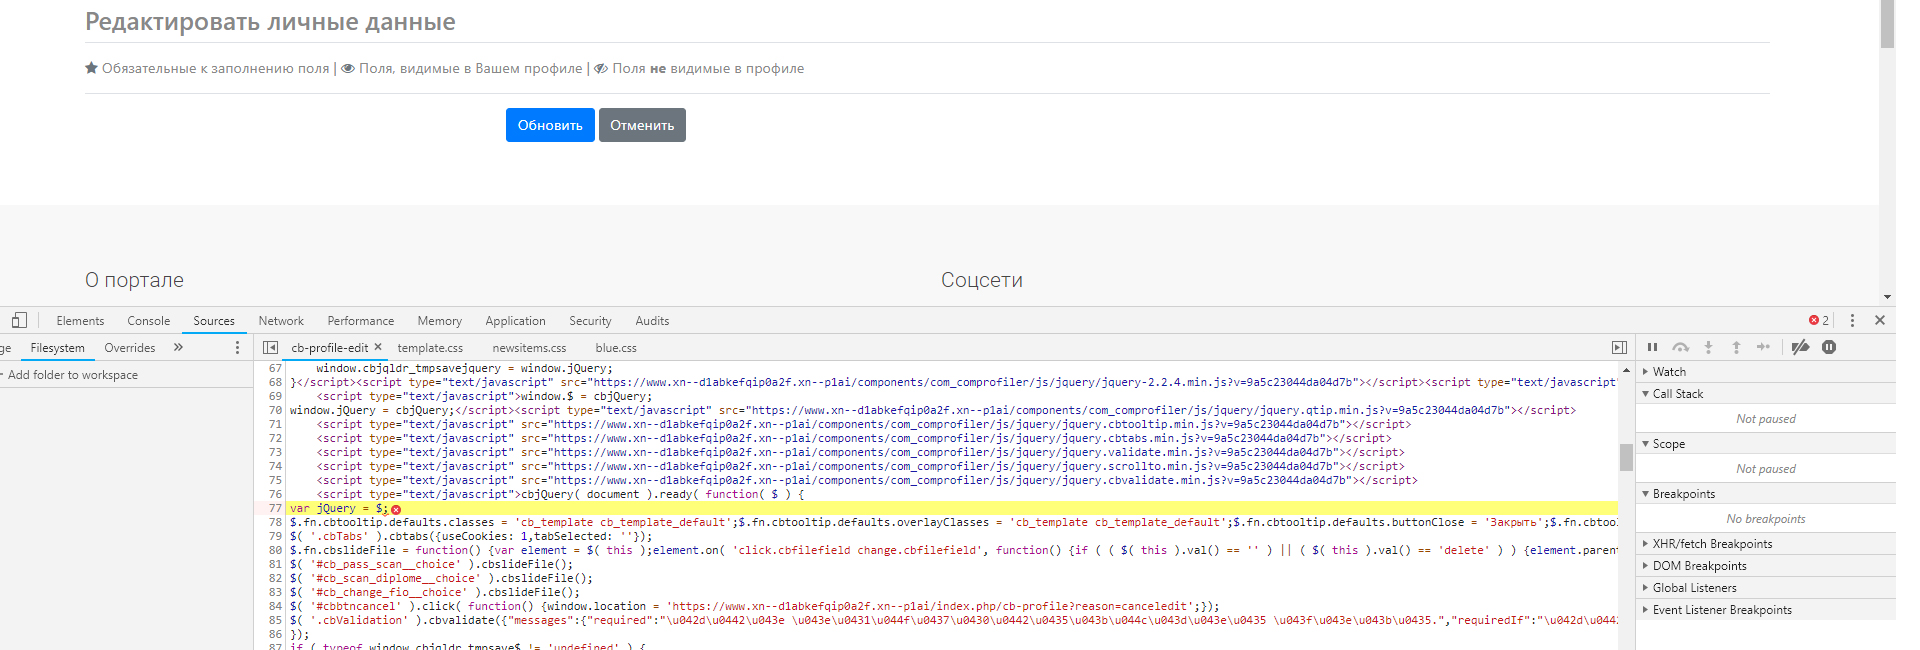Screen dimensions: 1920x650
Task: Click the Отменить button
Action: click(x=642, y=125)
